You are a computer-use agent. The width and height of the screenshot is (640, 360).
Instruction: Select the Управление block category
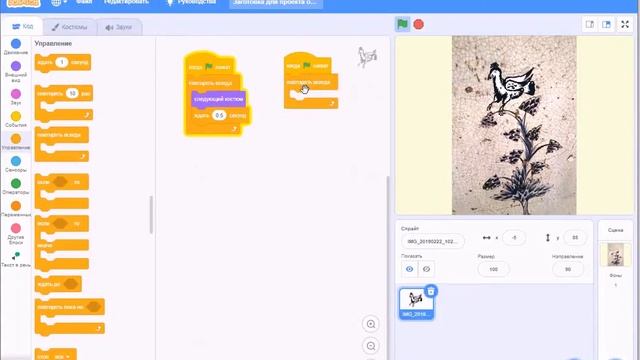click(16, 142)
